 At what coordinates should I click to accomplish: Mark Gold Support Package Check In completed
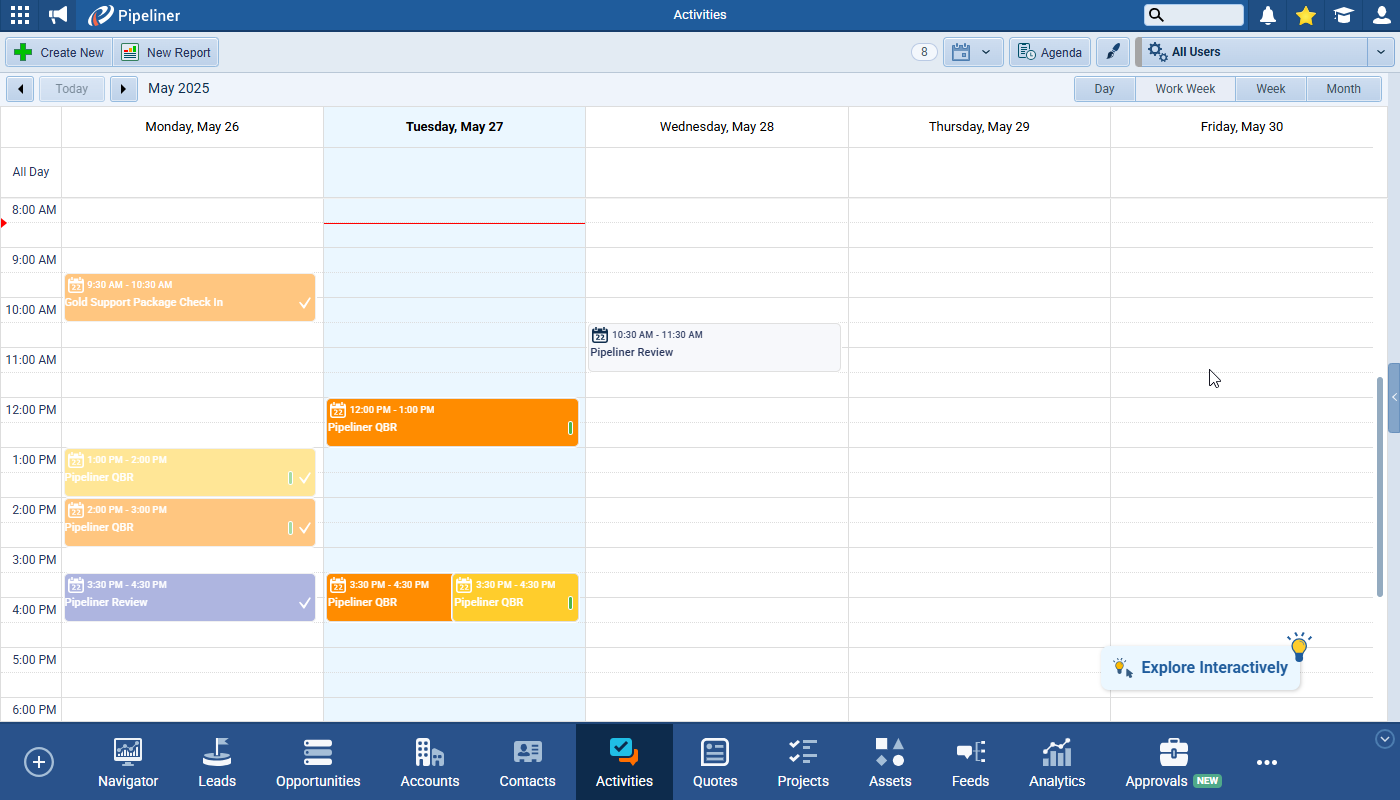tap(305, 303)
